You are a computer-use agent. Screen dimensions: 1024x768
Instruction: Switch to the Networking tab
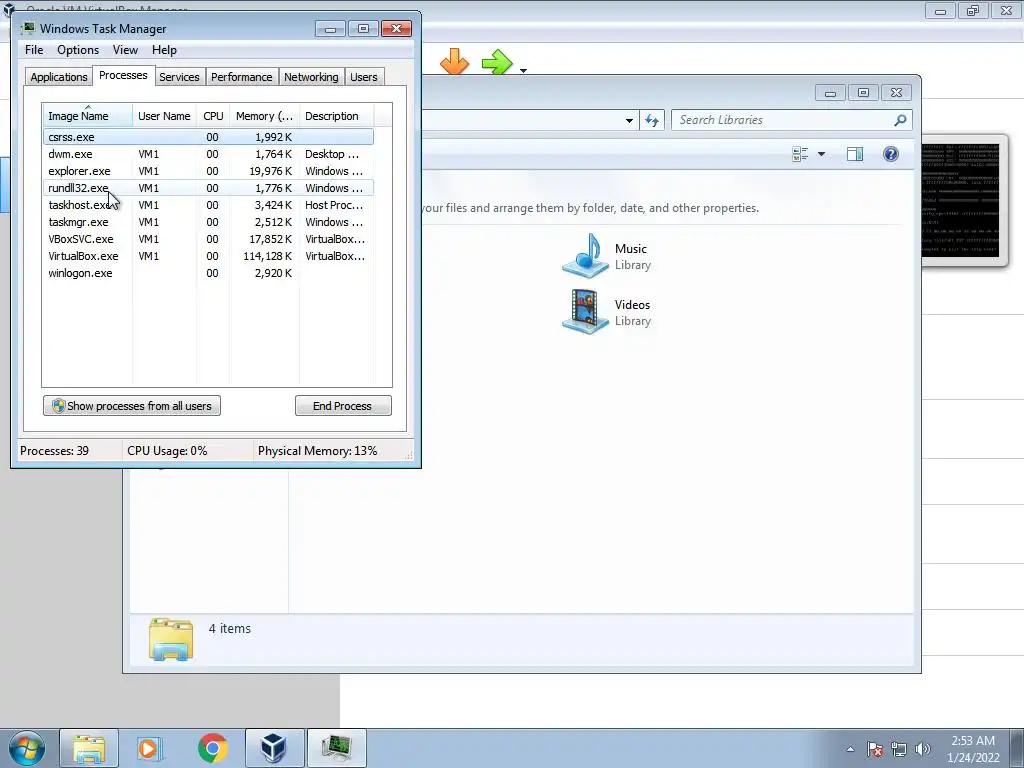click(x=311, y=77)
